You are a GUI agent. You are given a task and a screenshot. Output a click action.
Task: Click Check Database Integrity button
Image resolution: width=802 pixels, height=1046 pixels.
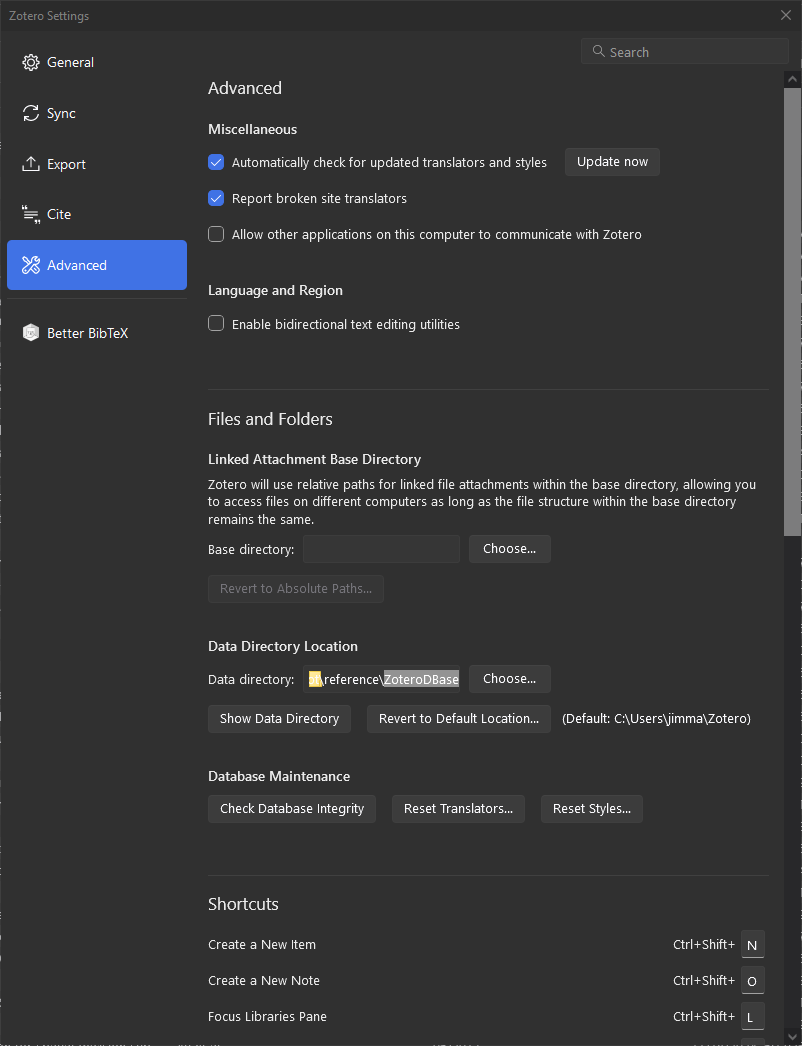click(292, 809)
